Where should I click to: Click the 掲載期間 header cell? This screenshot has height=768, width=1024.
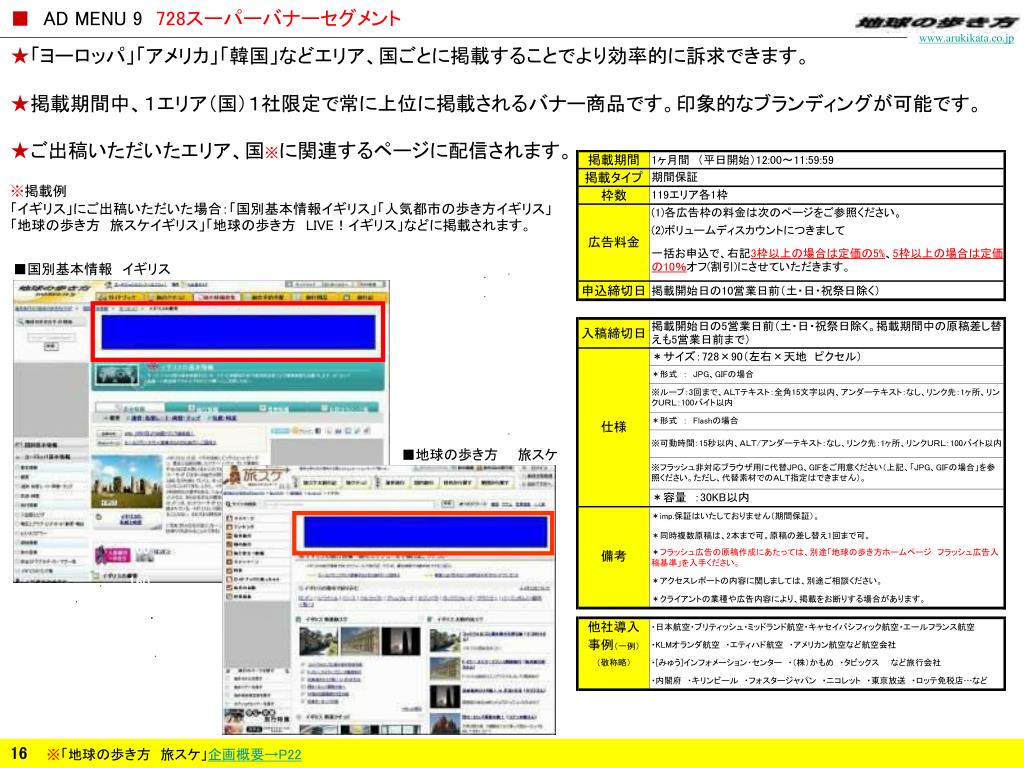613,160
